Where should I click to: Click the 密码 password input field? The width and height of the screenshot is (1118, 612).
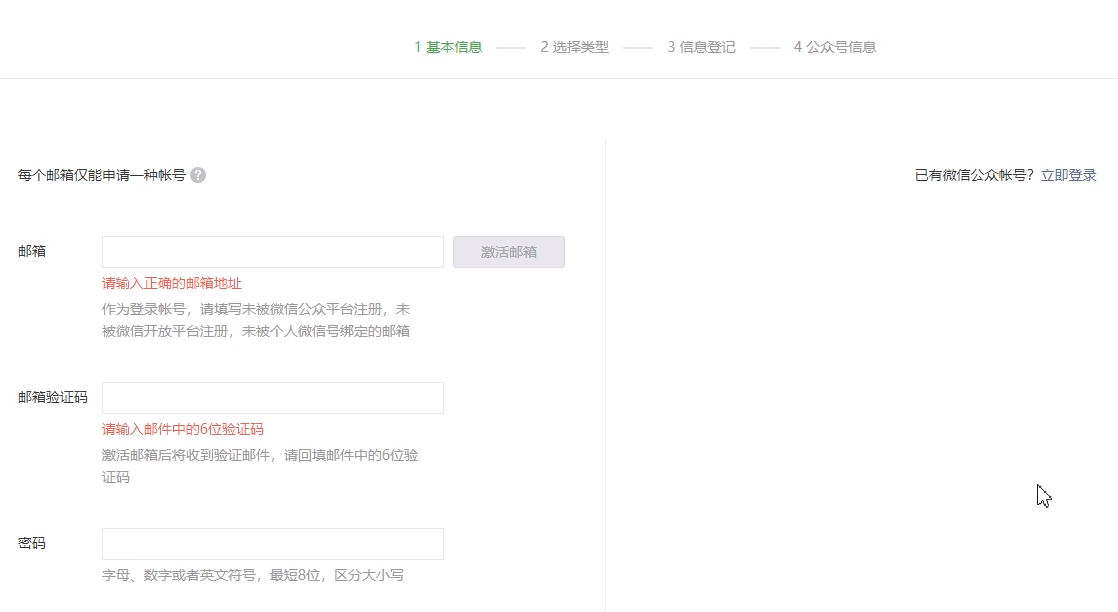click(272, 543)
